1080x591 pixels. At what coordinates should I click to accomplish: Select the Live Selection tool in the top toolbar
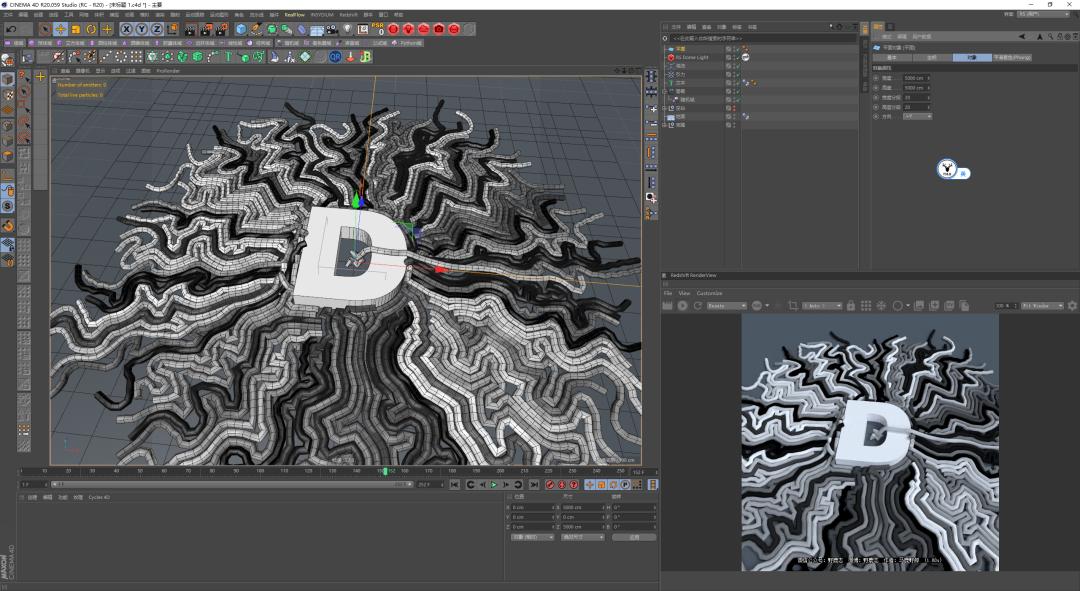pyautogui.click(x=45, y=30)
